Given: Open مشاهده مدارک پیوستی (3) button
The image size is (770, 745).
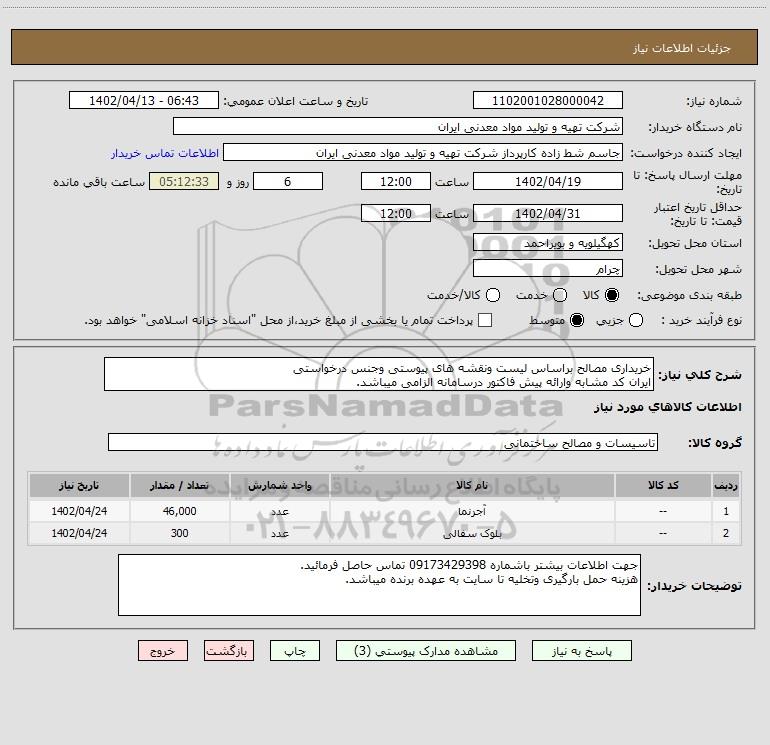Looking at the screenshot, I should (426, 651).
